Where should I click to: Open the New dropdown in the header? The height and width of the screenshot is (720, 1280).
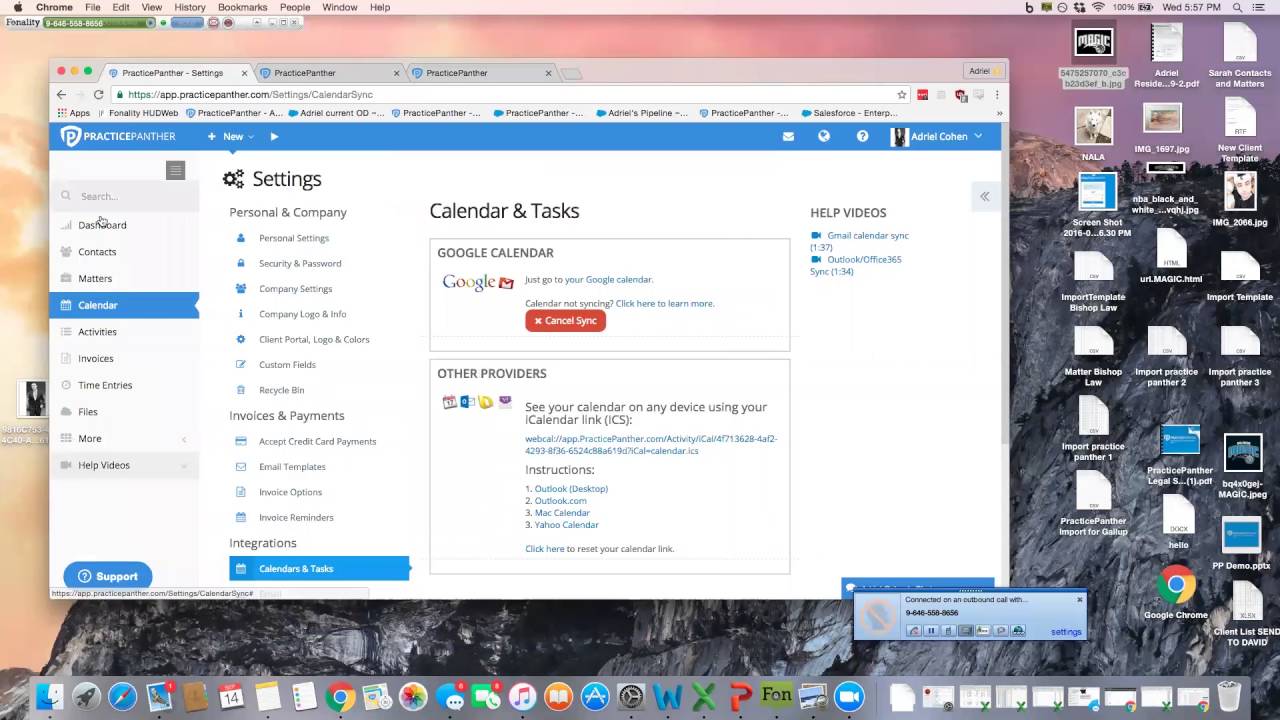(x=230, y=136)
